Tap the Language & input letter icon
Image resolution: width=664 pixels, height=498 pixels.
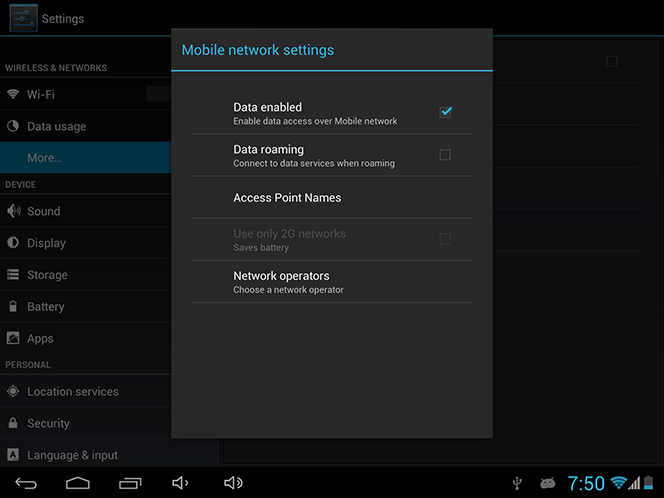(13, 454)
